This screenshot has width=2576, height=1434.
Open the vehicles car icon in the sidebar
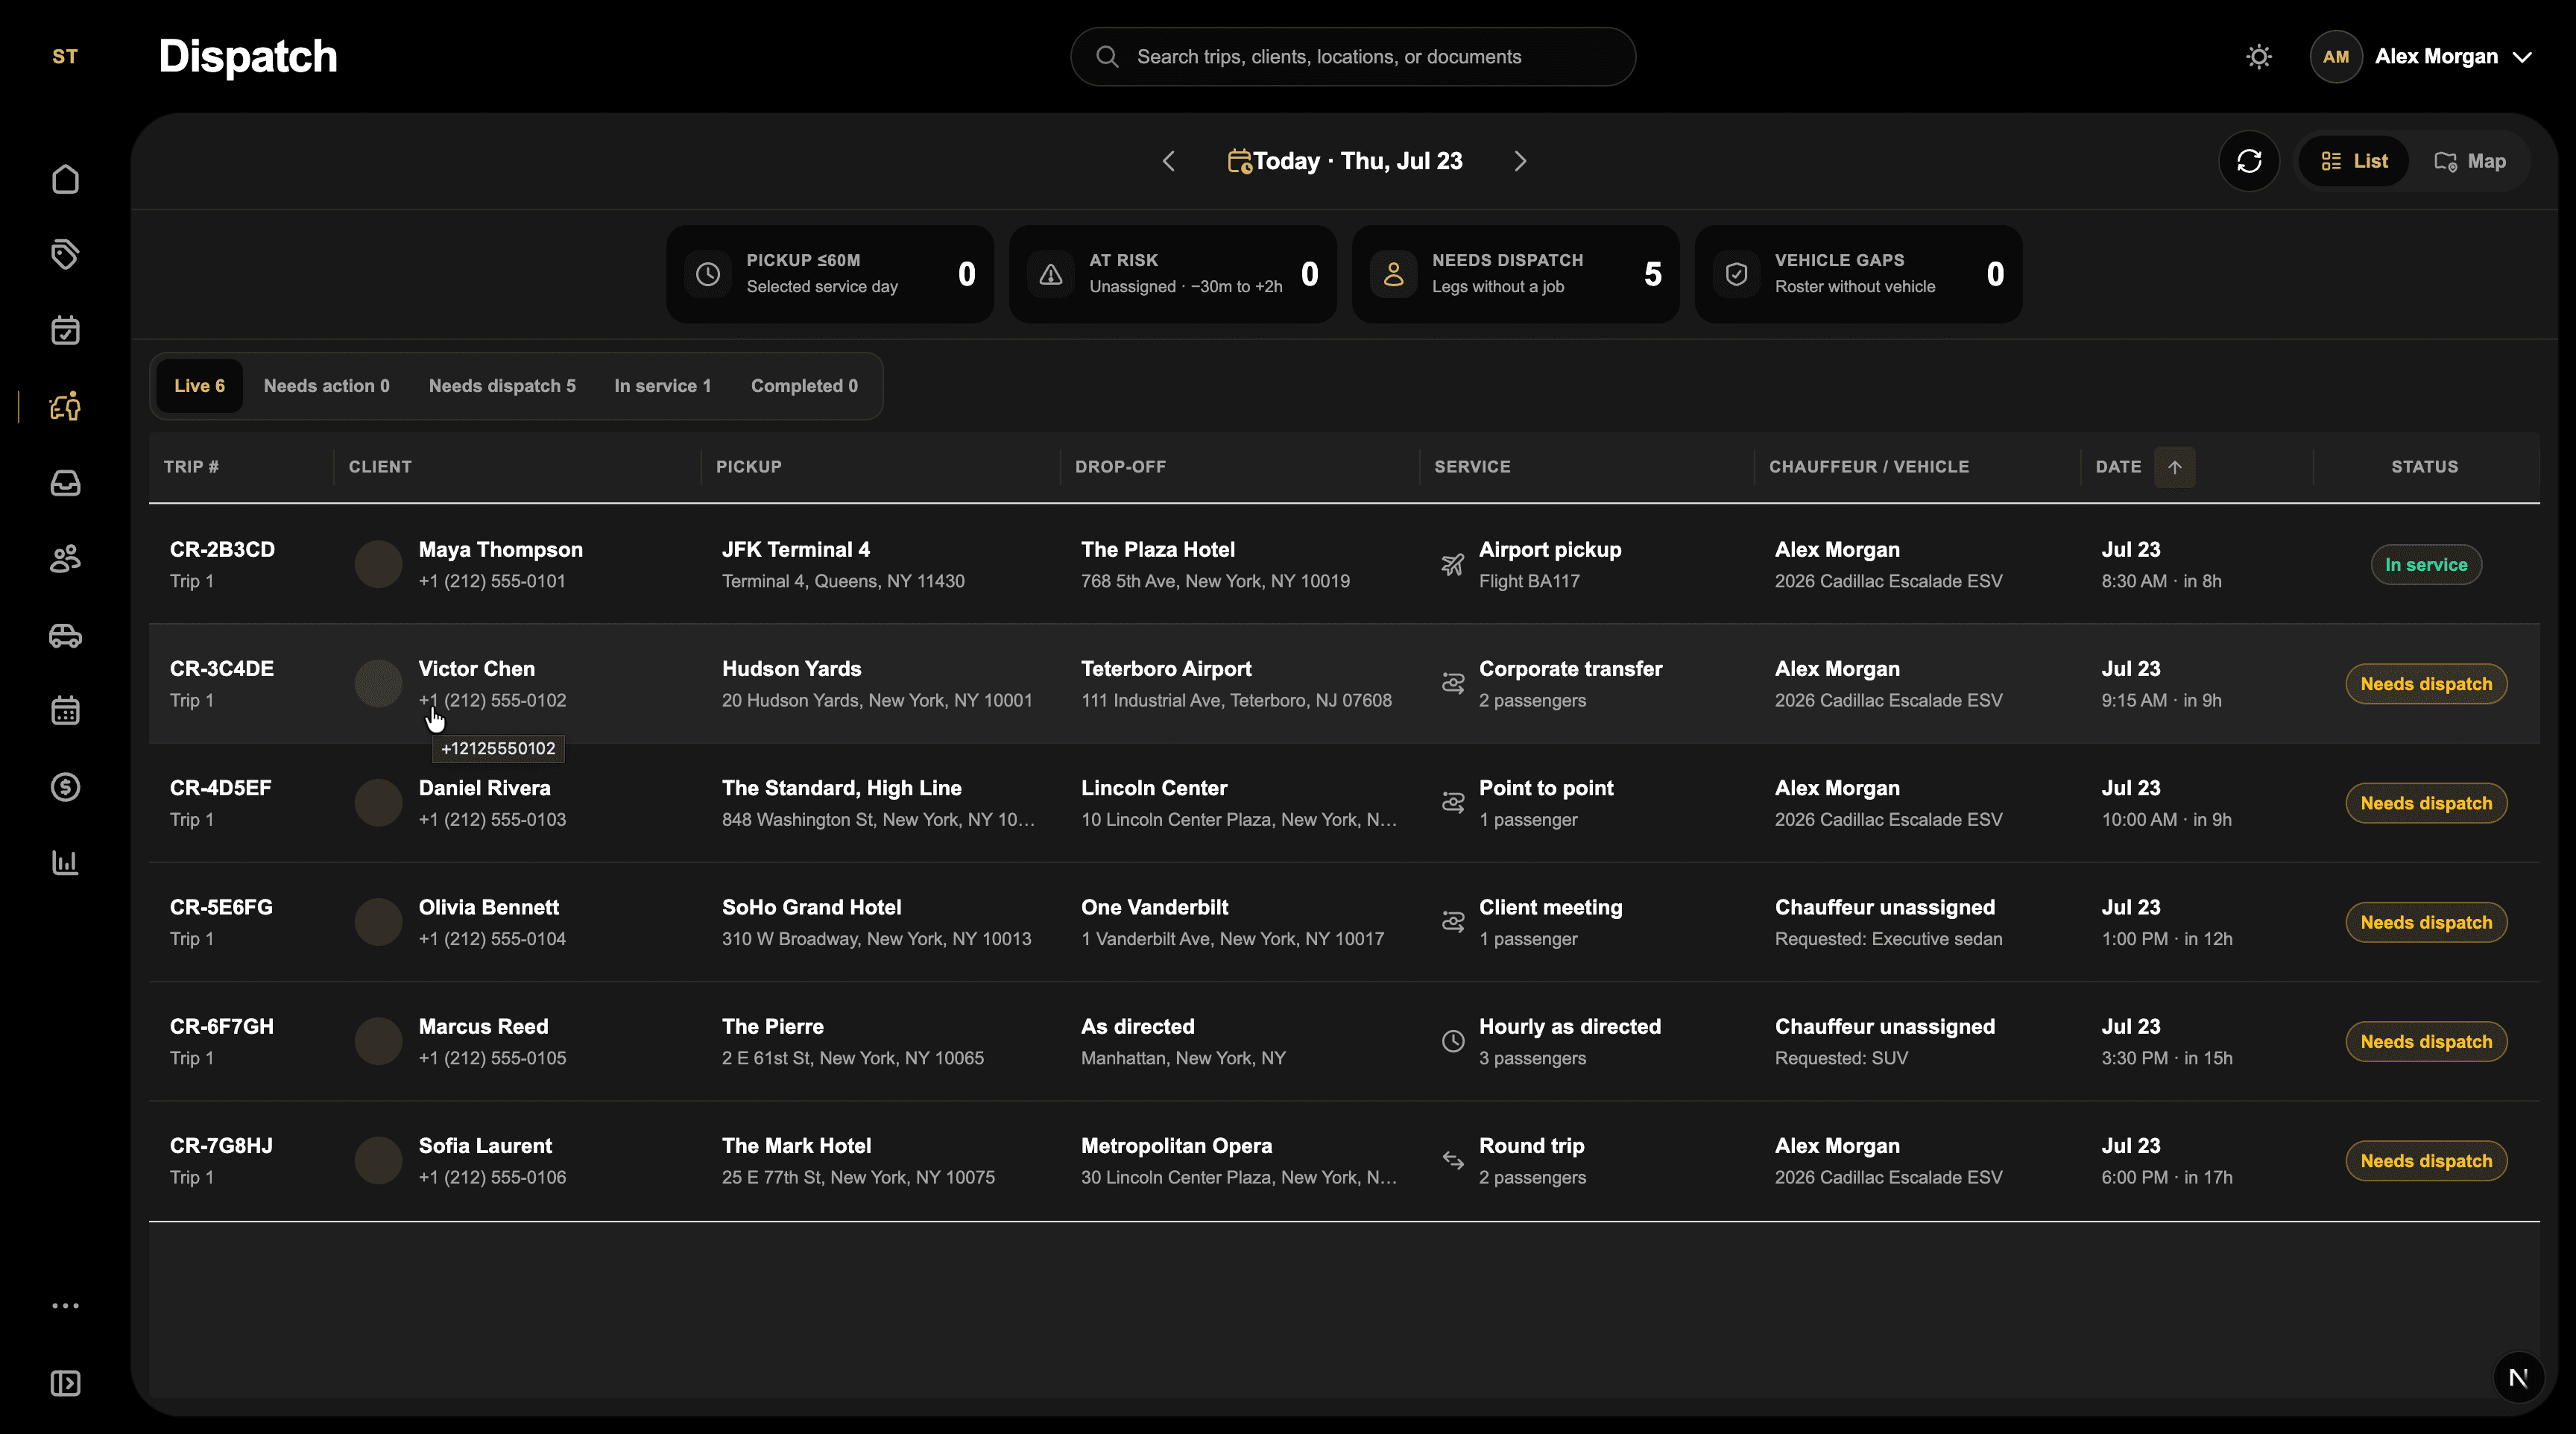click(65, 635)
